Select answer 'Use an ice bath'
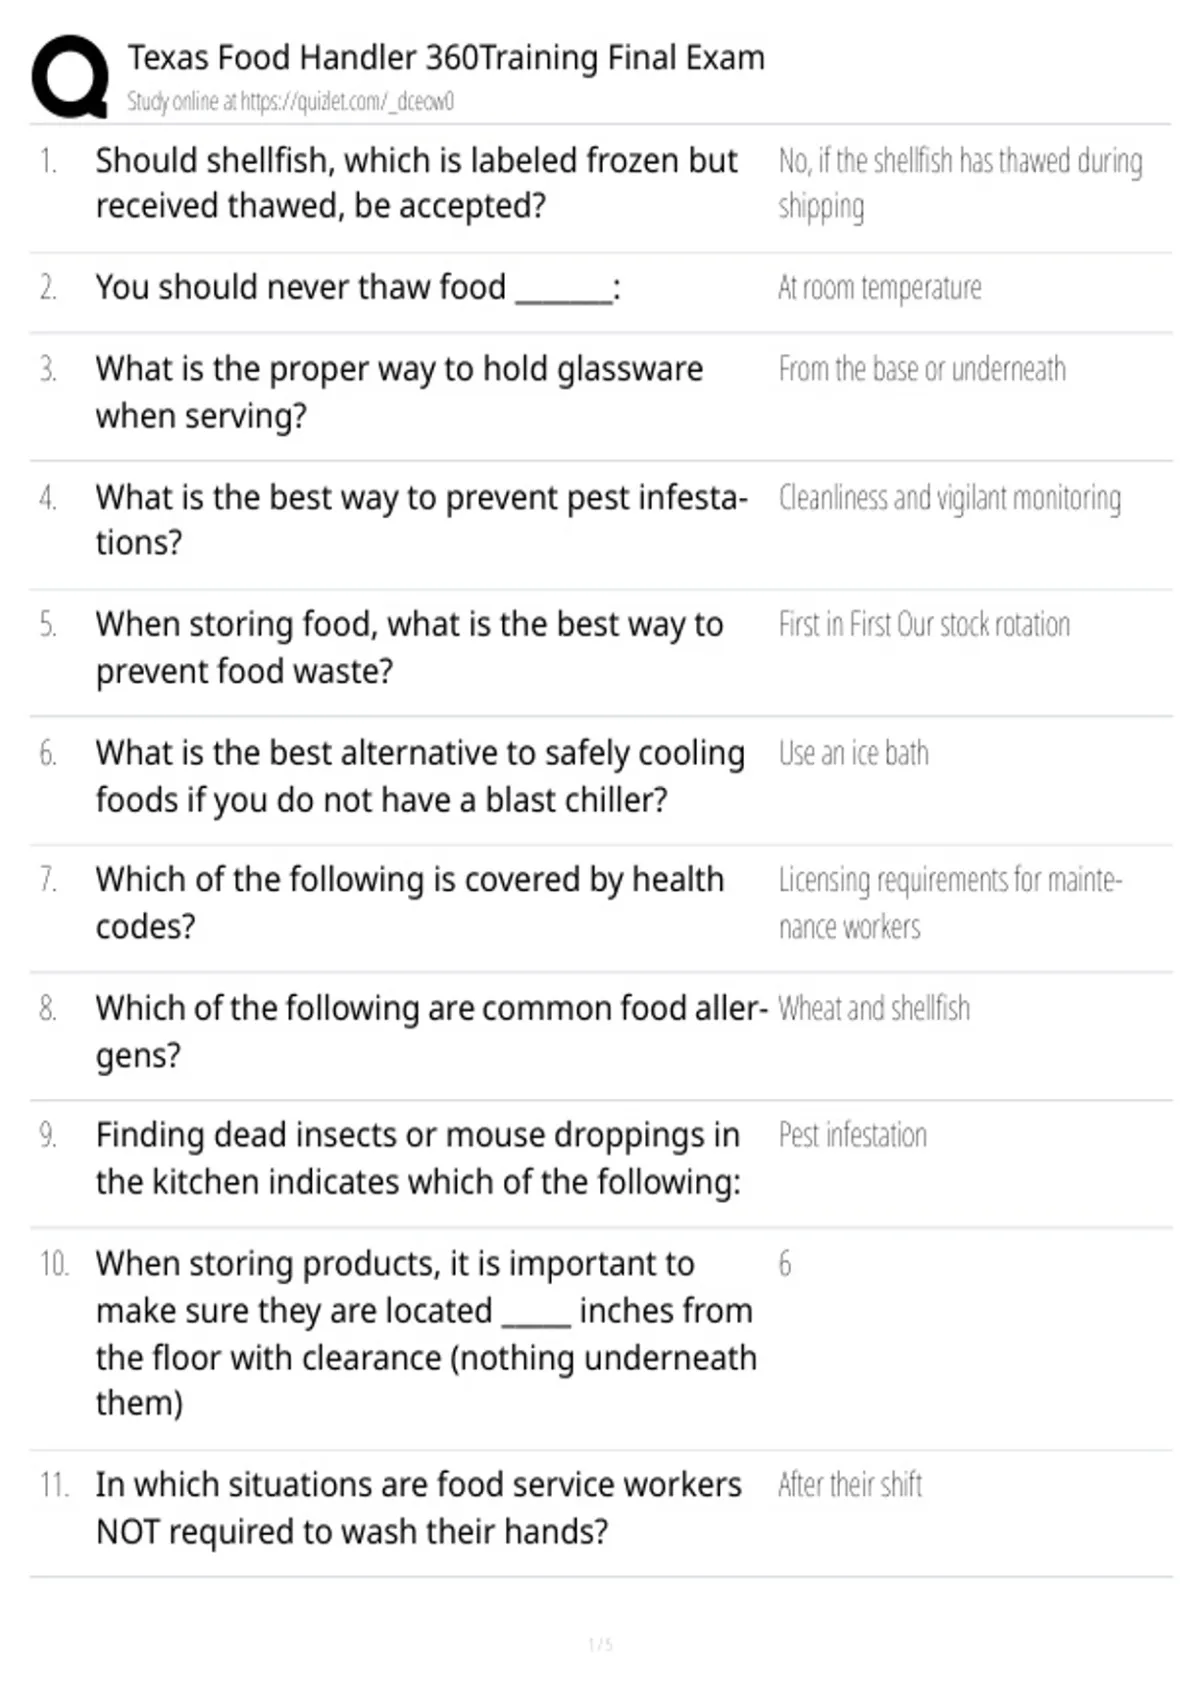The width and height of the screenshot is (1200, 1700). click(854, 753)
